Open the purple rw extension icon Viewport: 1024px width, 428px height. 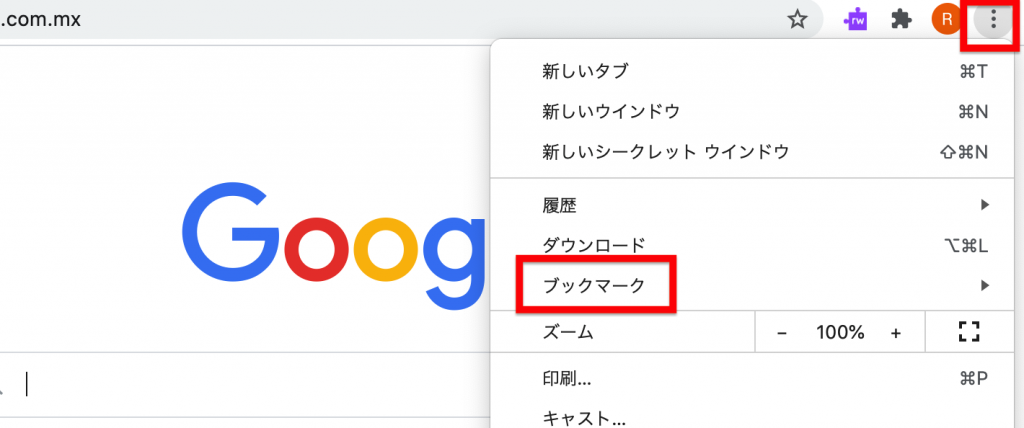[x=856, y=20]
